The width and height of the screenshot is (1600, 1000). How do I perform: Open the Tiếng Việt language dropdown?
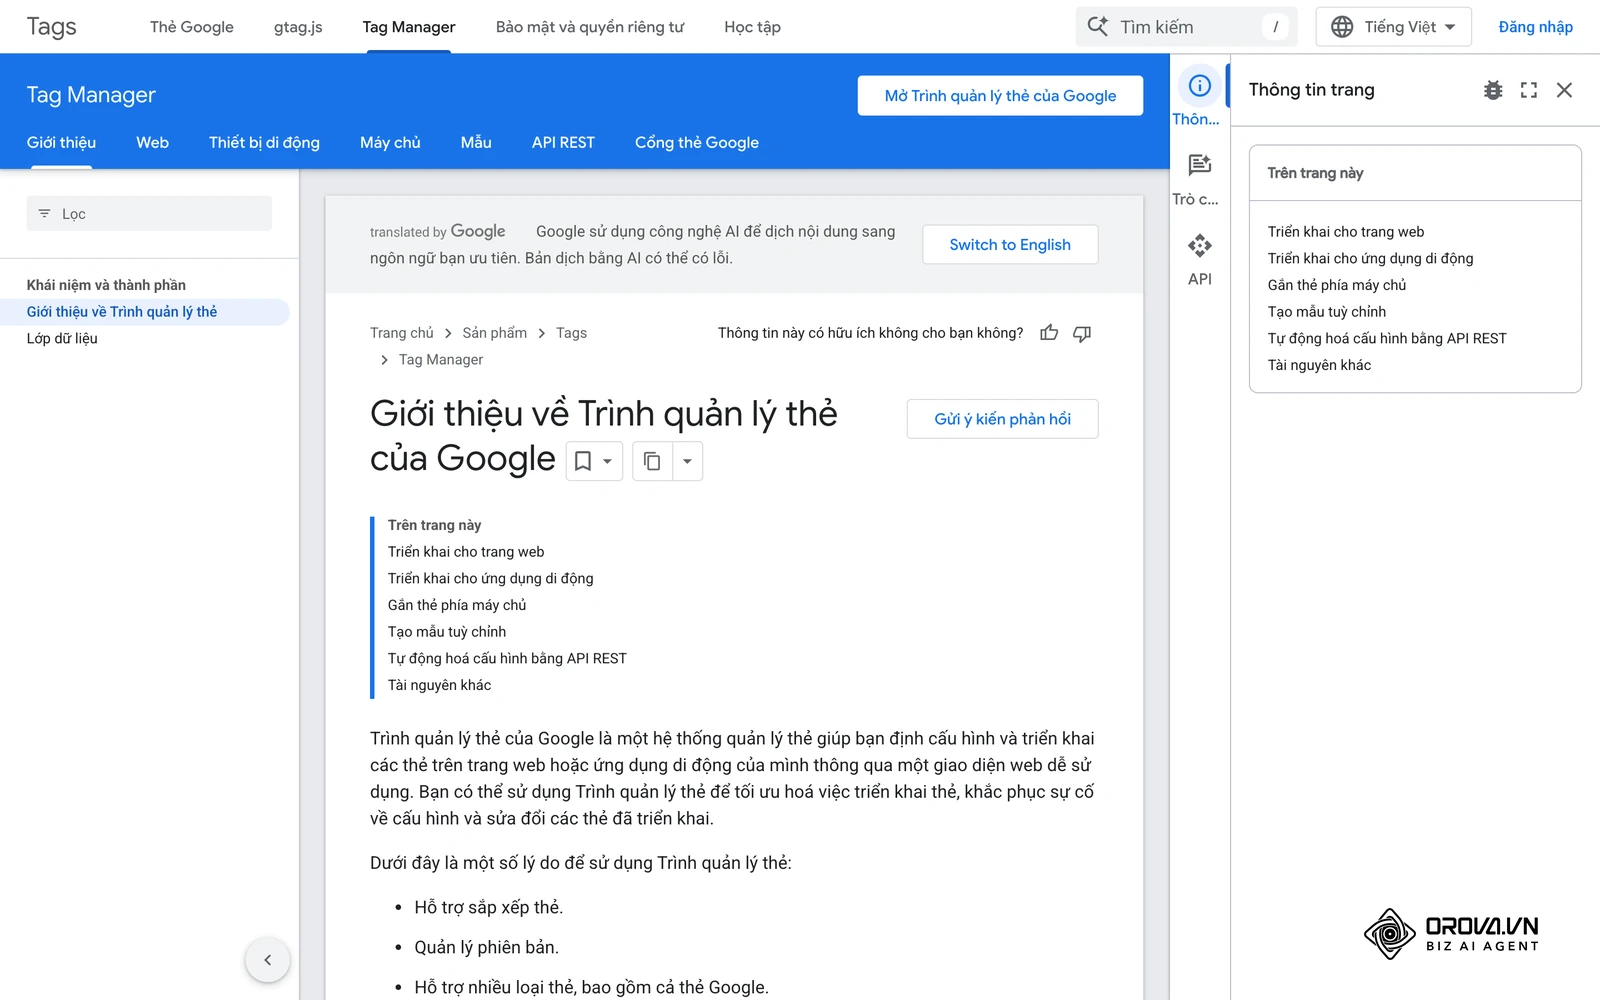(1394, 27)
